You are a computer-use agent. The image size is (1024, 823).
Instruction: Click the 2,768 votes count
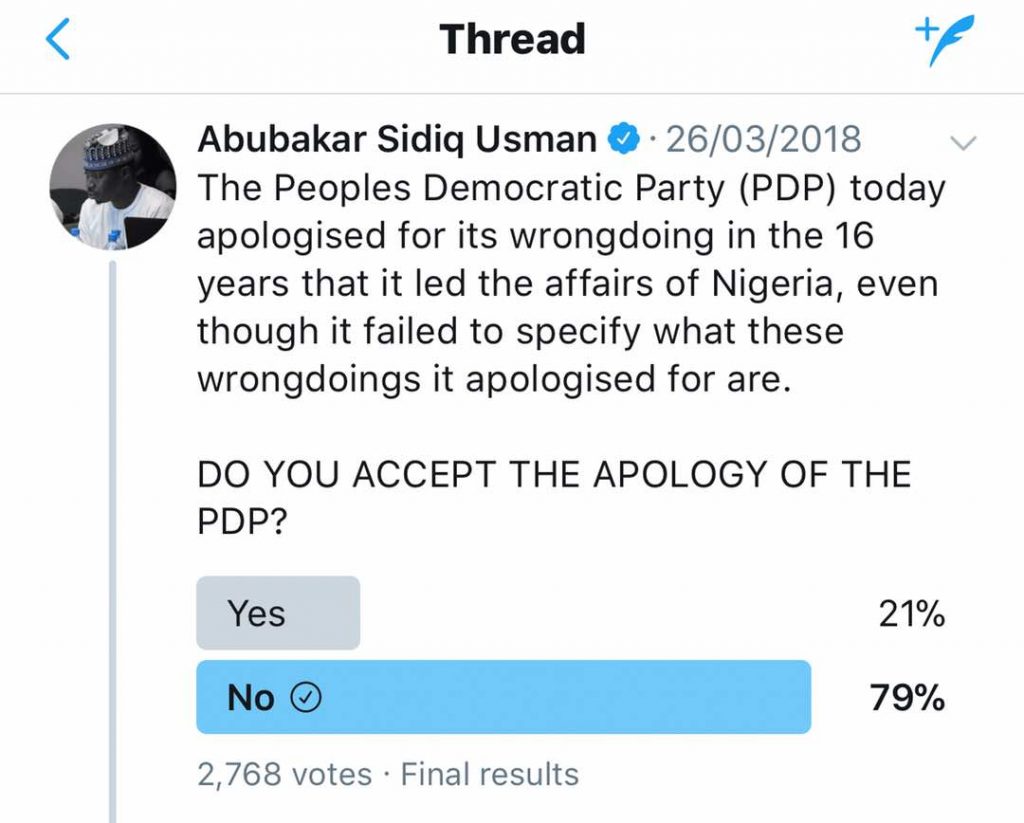(284, 775)
